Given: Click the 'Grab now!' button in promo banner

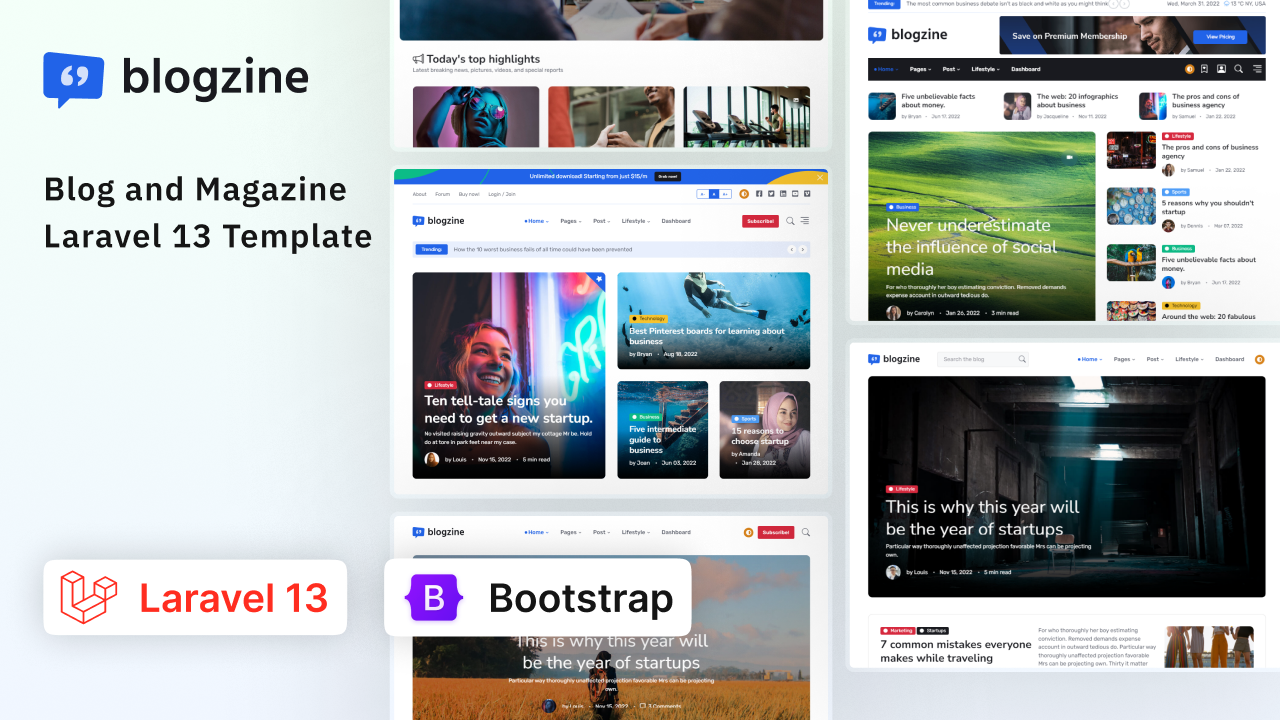Looking at the screenshot, I should click(668, 176).
